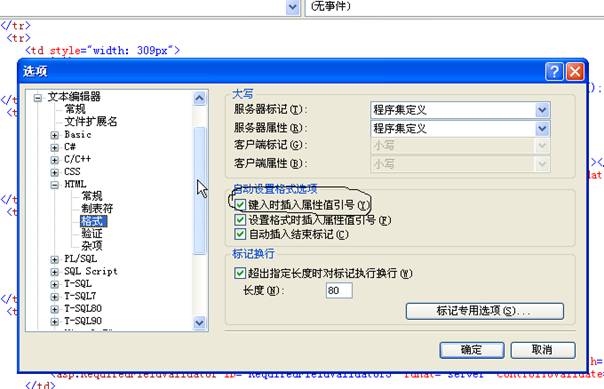Toggle 键入时插入属性值引号 checkbox

pos(240,205)
